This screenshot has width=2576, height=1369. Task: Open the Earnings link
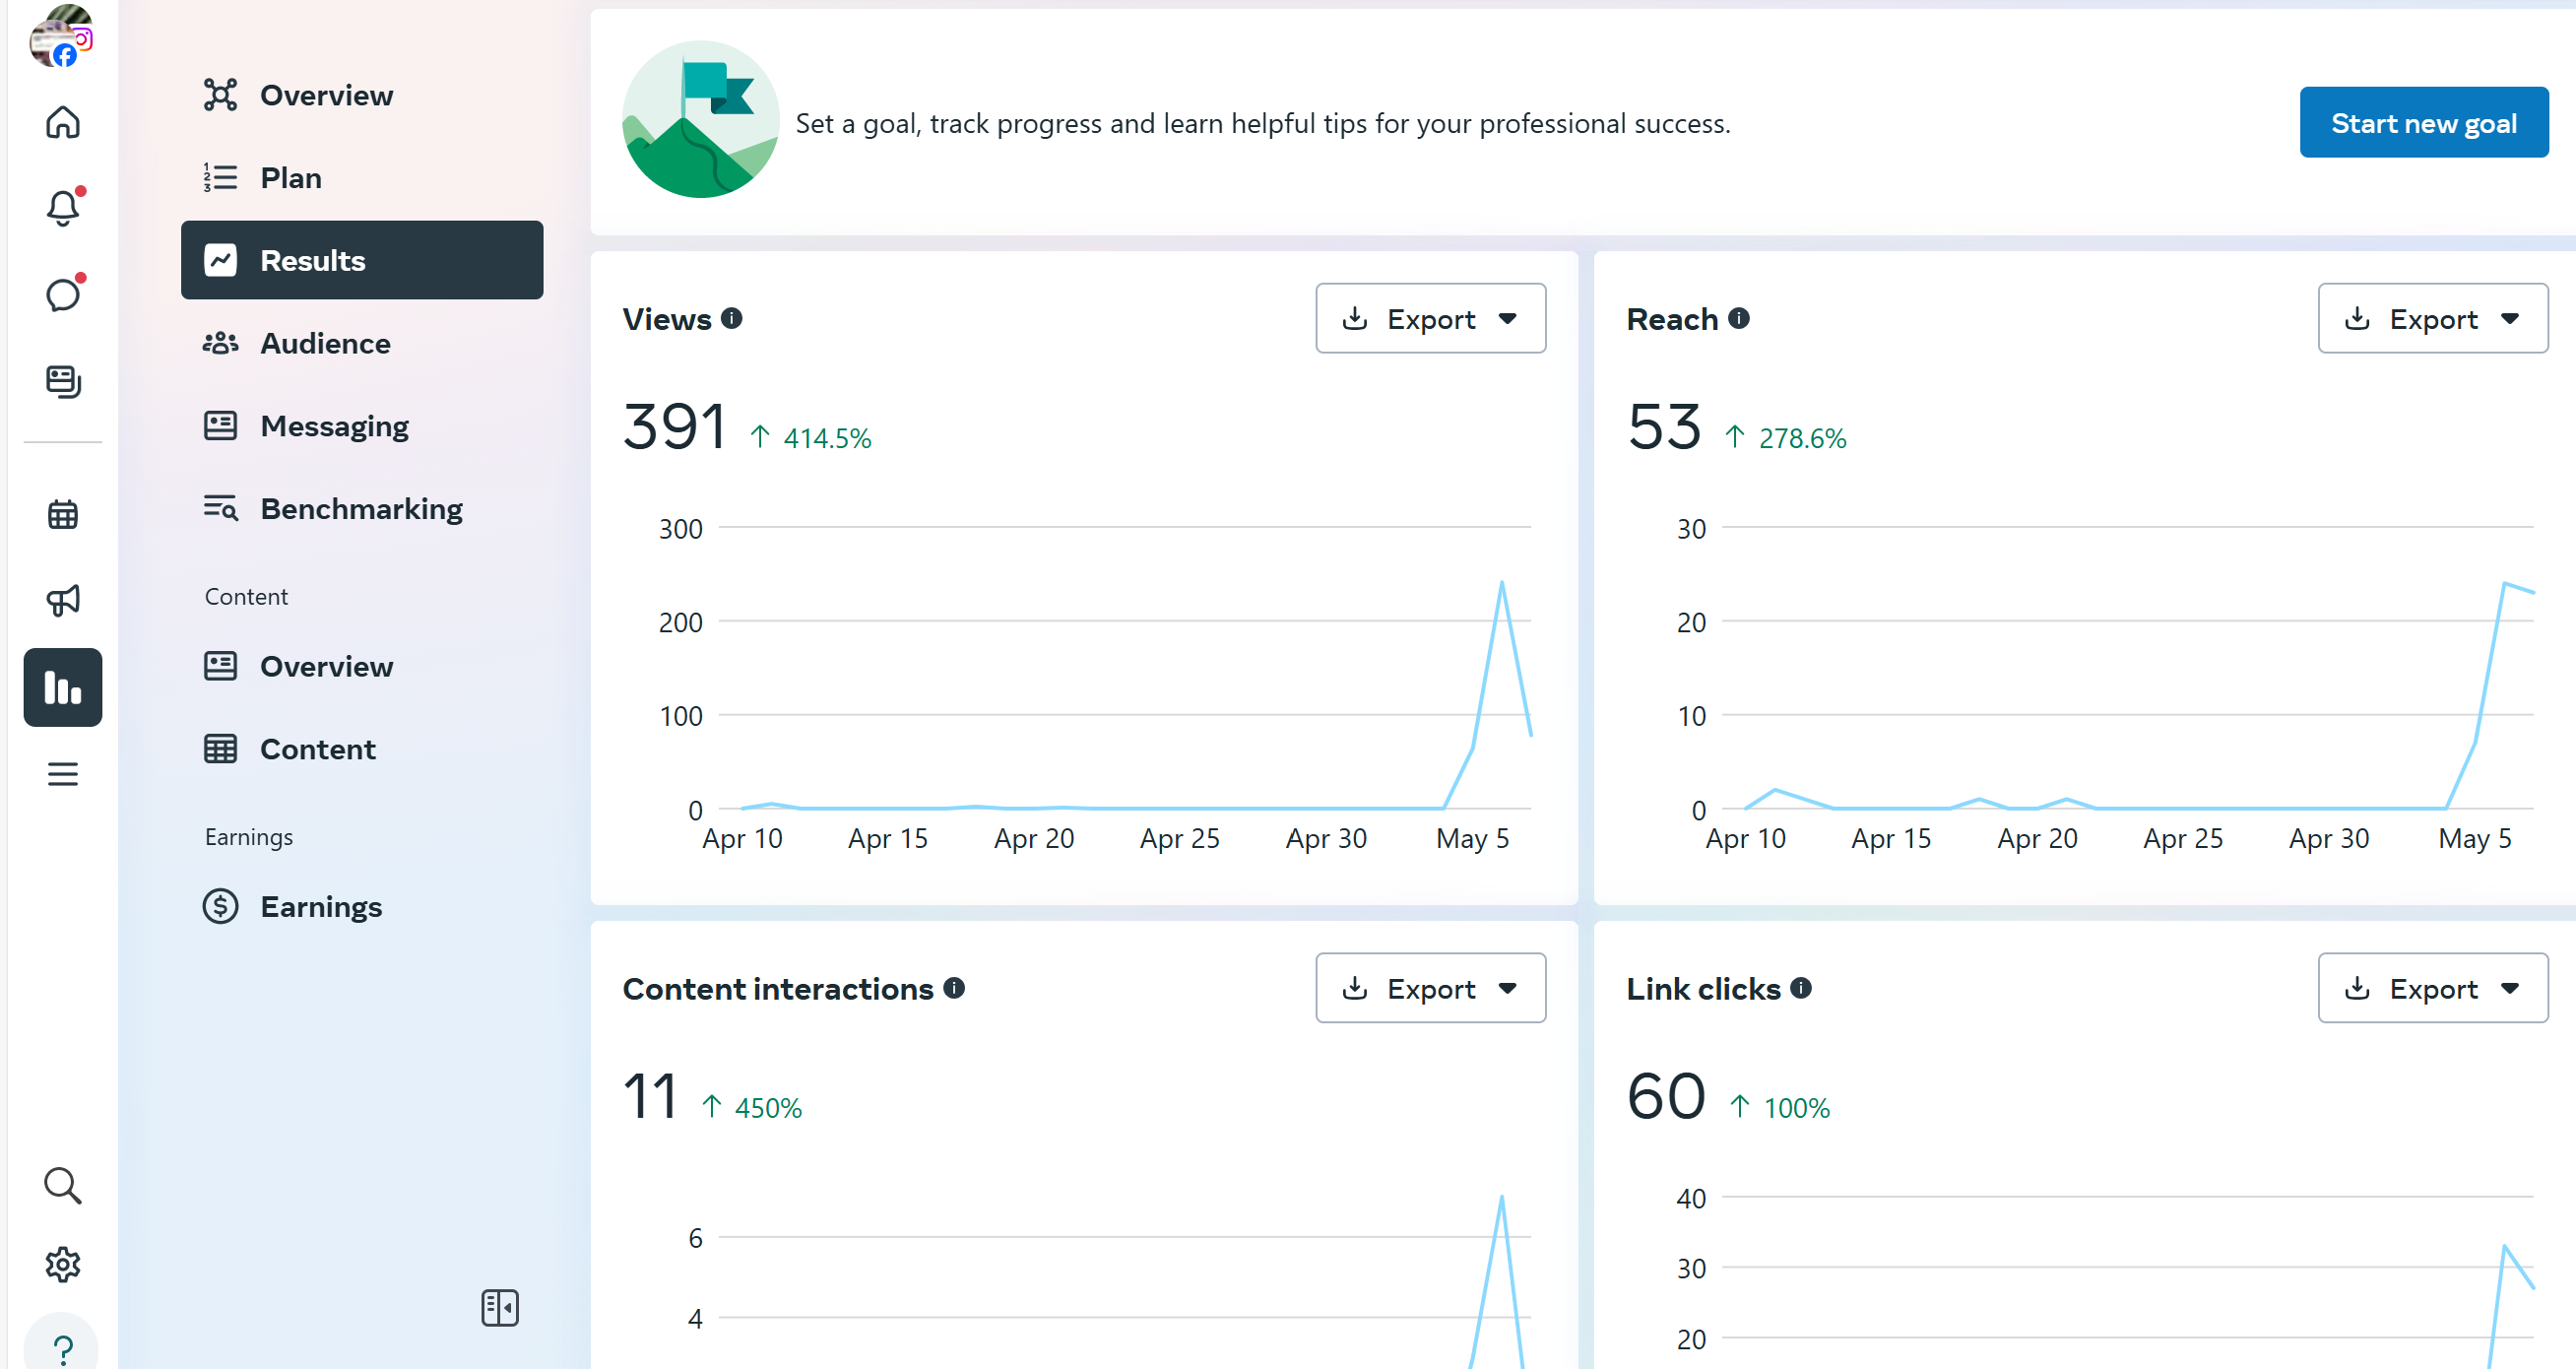321,906
